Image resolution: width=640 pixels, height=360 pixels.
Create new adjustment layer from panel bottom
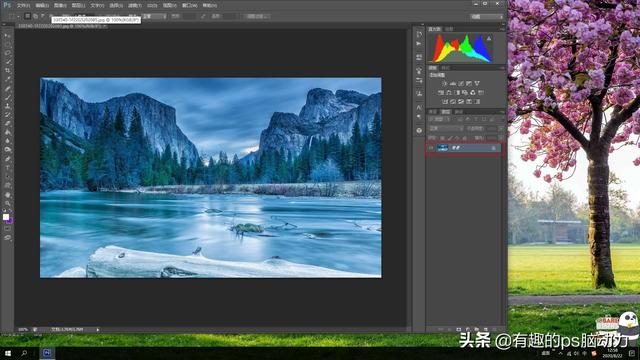pyautogui.click(x=467, y=329)
